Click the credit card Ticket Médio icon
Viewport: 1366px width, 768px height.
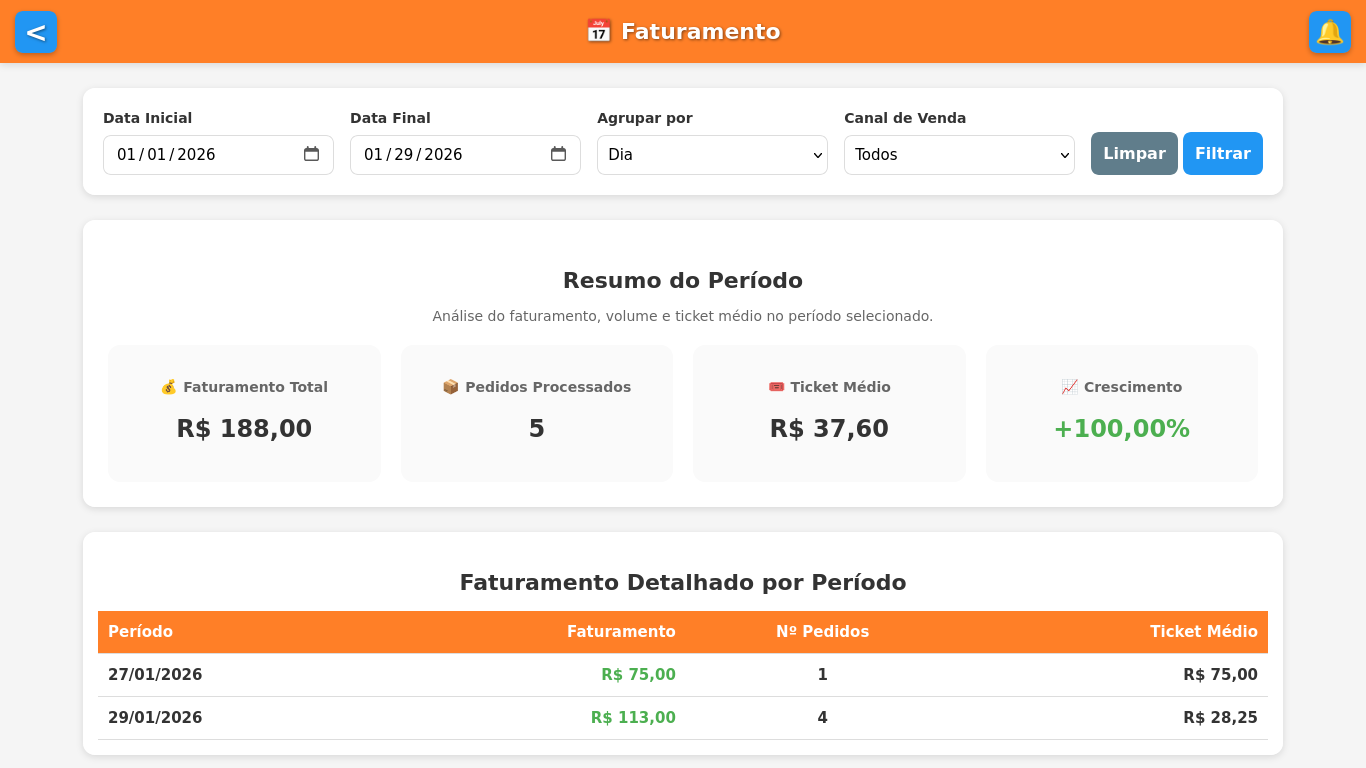(x=777, y=386)
